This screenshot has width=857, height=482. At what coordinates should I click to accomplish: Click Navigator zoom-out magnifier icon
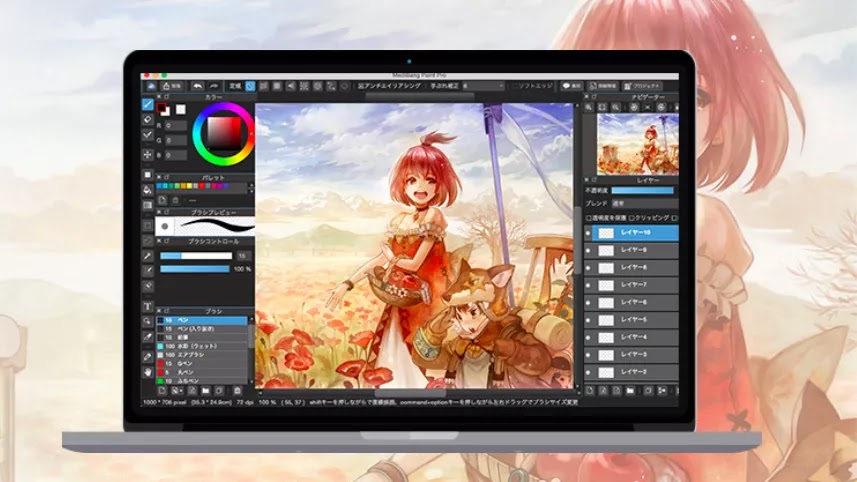click(x=616, y=108)
